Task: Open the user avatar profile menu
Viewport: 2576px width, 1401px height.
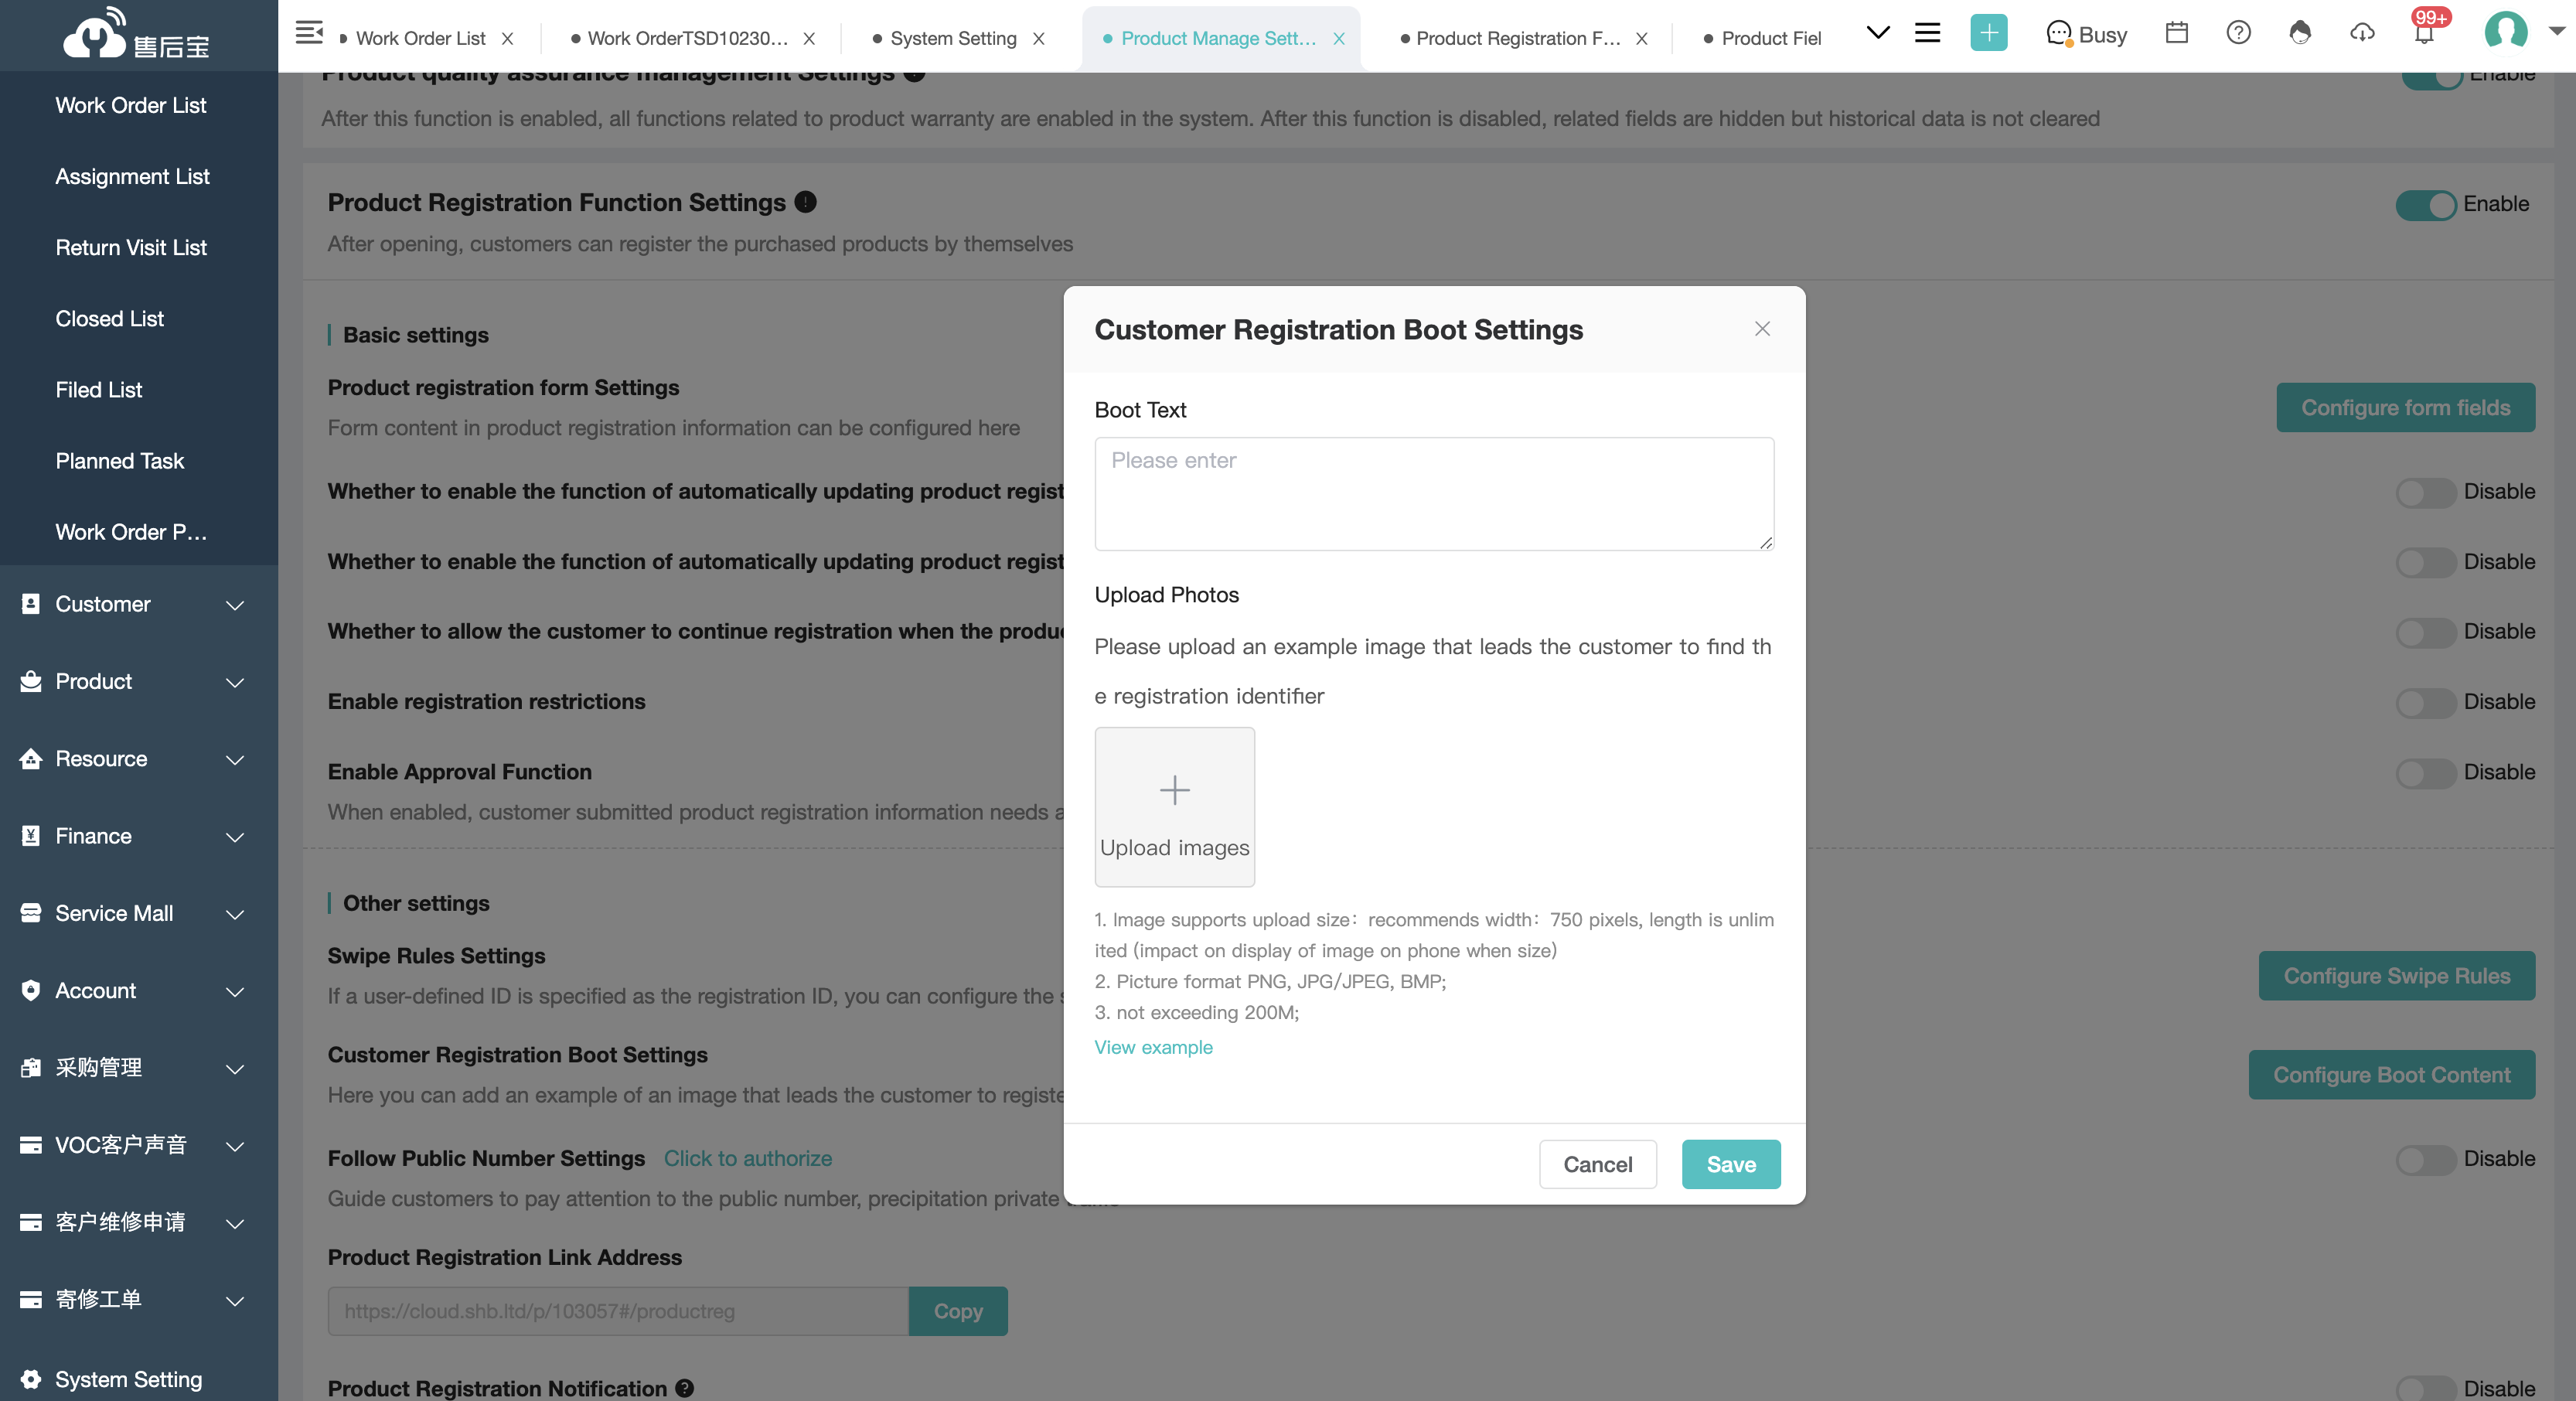Action: [2506, 32]
